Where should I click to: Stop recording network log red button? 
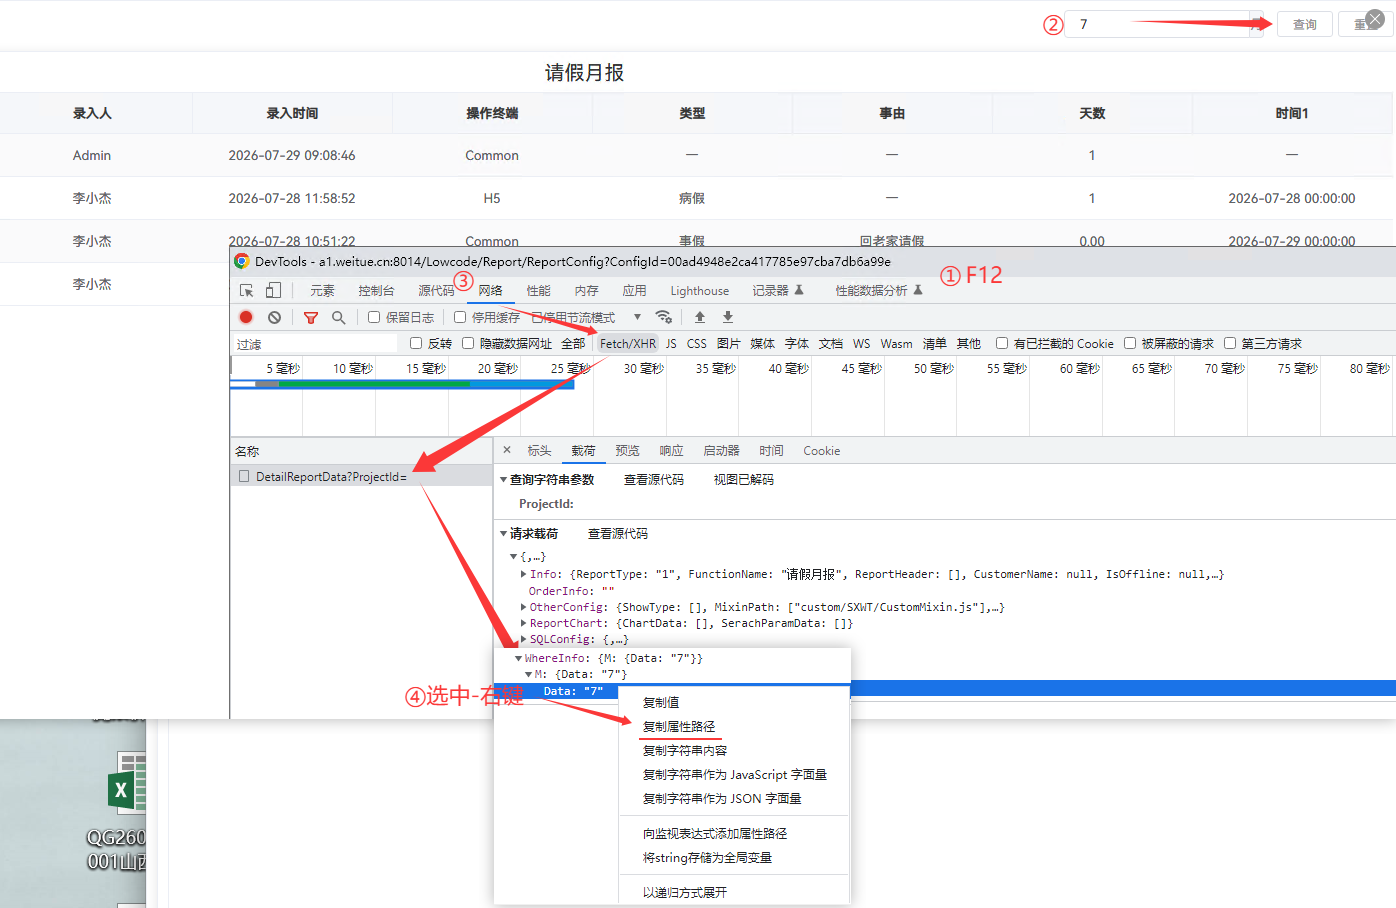(x=246, y=317)
